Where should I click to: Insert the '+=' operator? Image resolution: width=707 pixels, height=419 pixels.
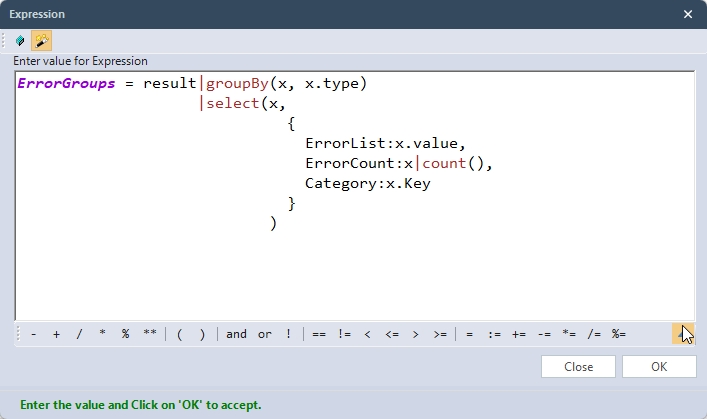tap(519, 334)
